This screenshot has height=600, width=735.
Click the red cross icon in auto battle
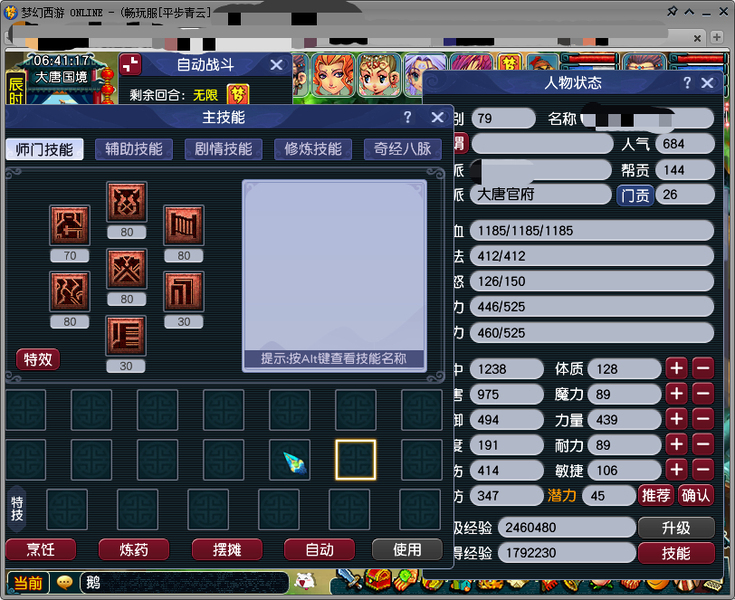point(130,64)
